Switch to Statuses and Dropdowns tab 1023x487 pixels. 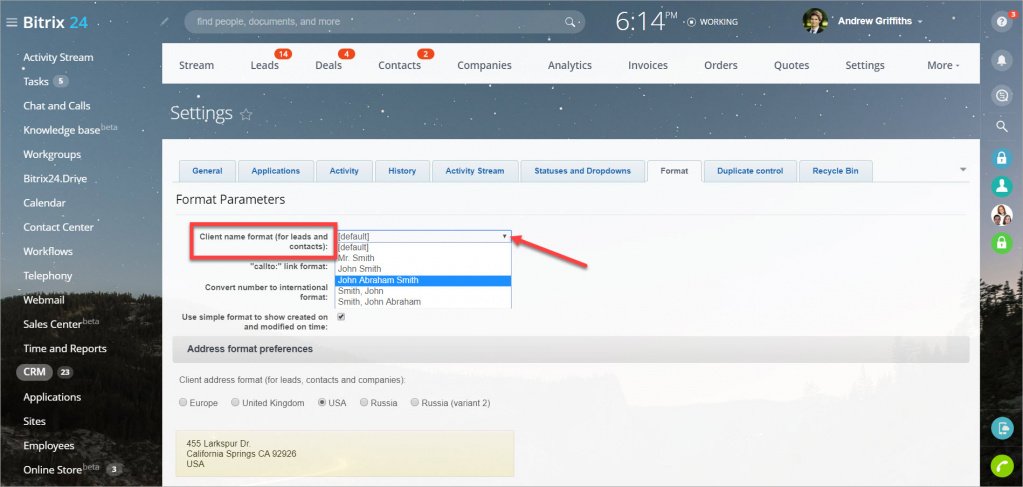pos(583,171)
